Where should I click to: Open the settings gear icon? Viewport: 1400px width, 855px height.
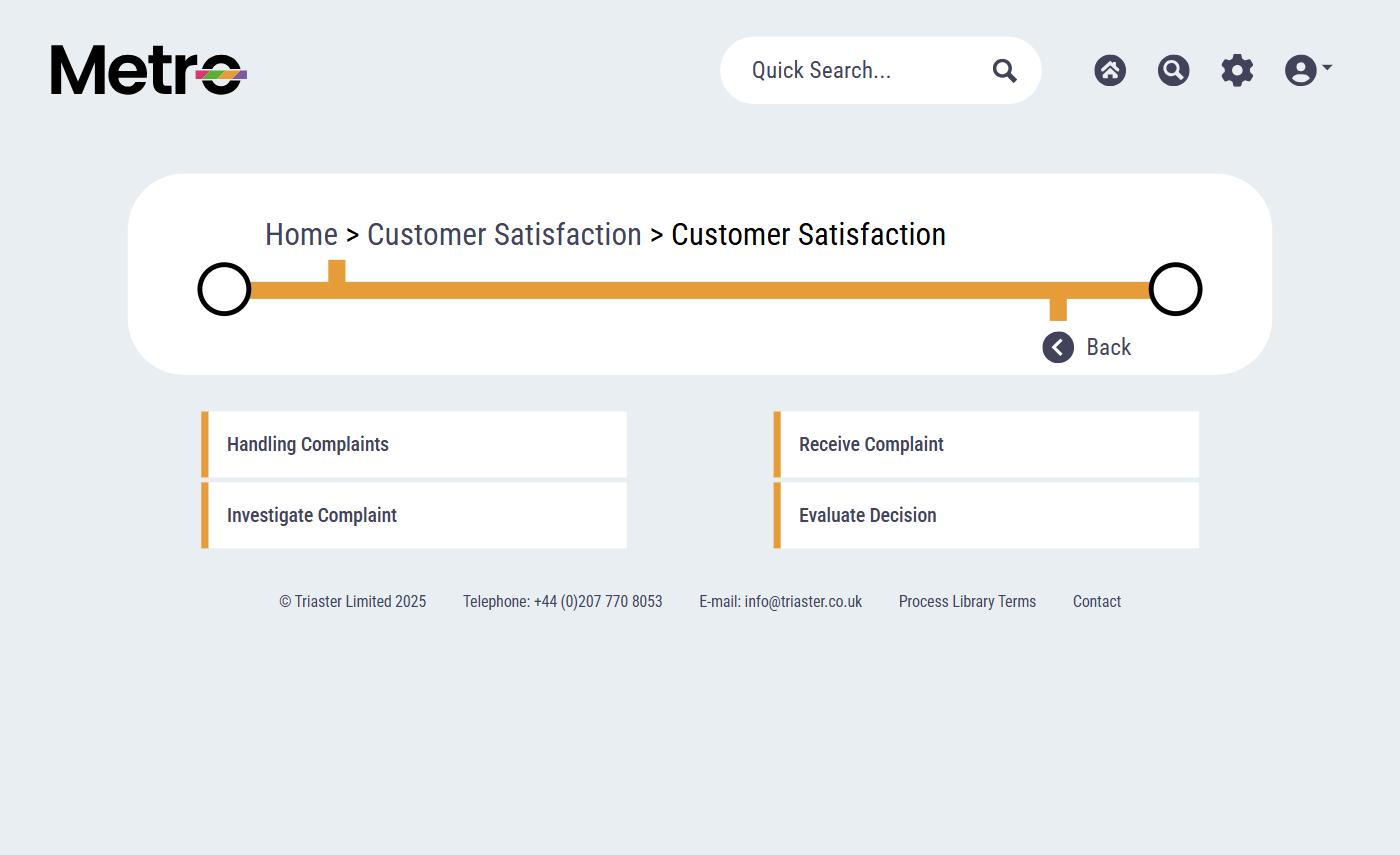pos(1237,70)
